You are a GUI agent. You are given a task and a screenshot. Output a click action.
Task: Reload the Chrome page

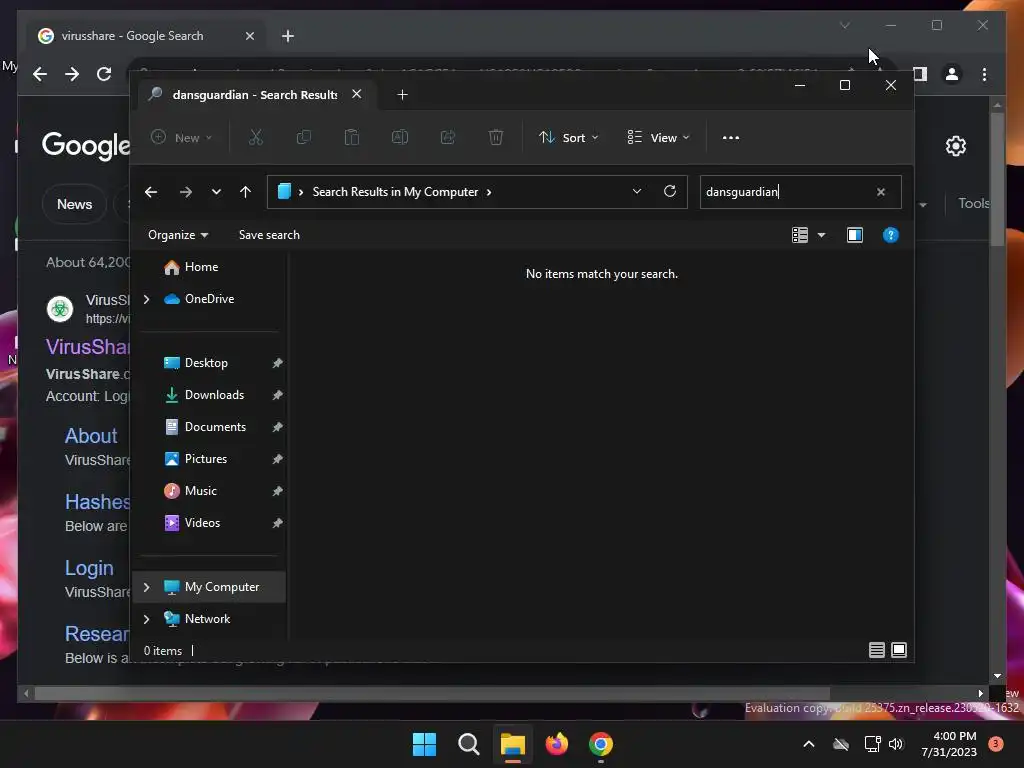[x=104, y=74]
